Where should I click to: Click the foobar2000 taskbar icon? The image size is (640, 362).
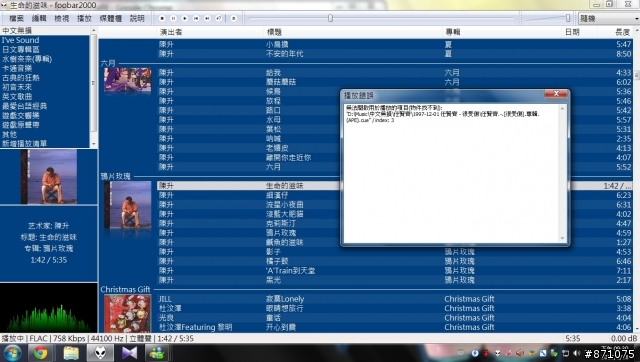click(x=100, y=353)
